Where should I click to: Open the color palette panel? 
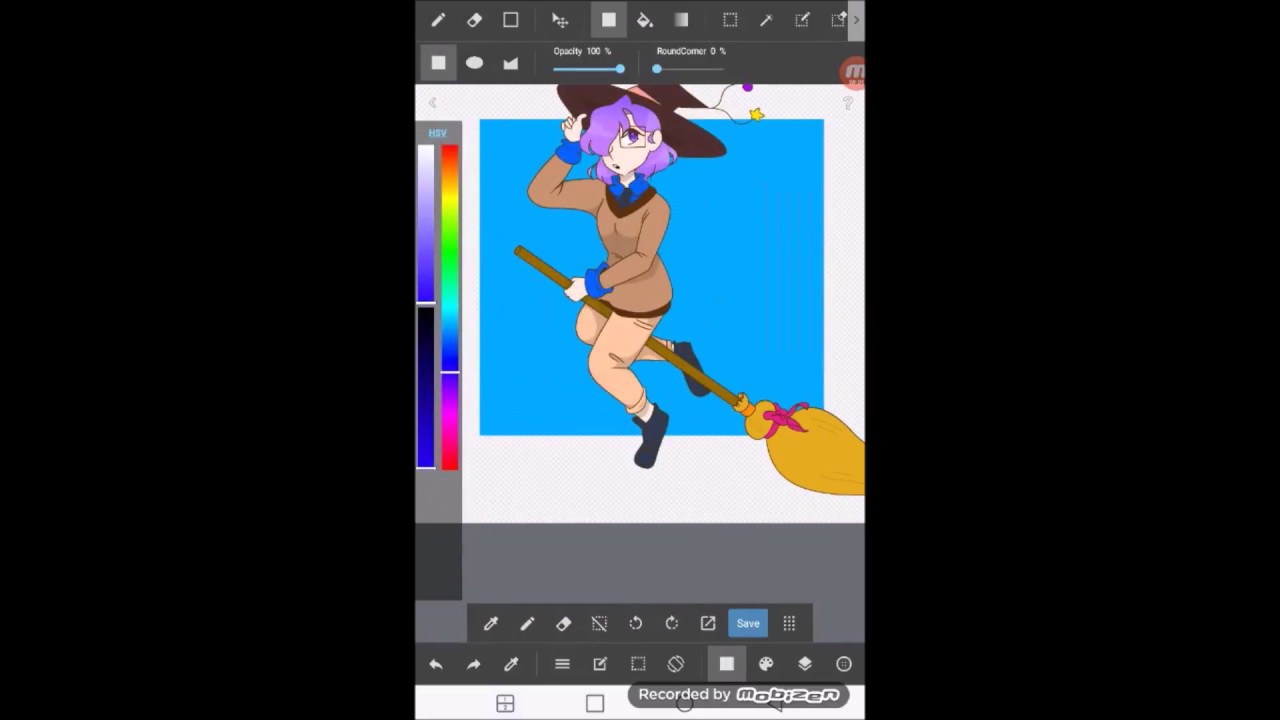click(x=766, y=664)
